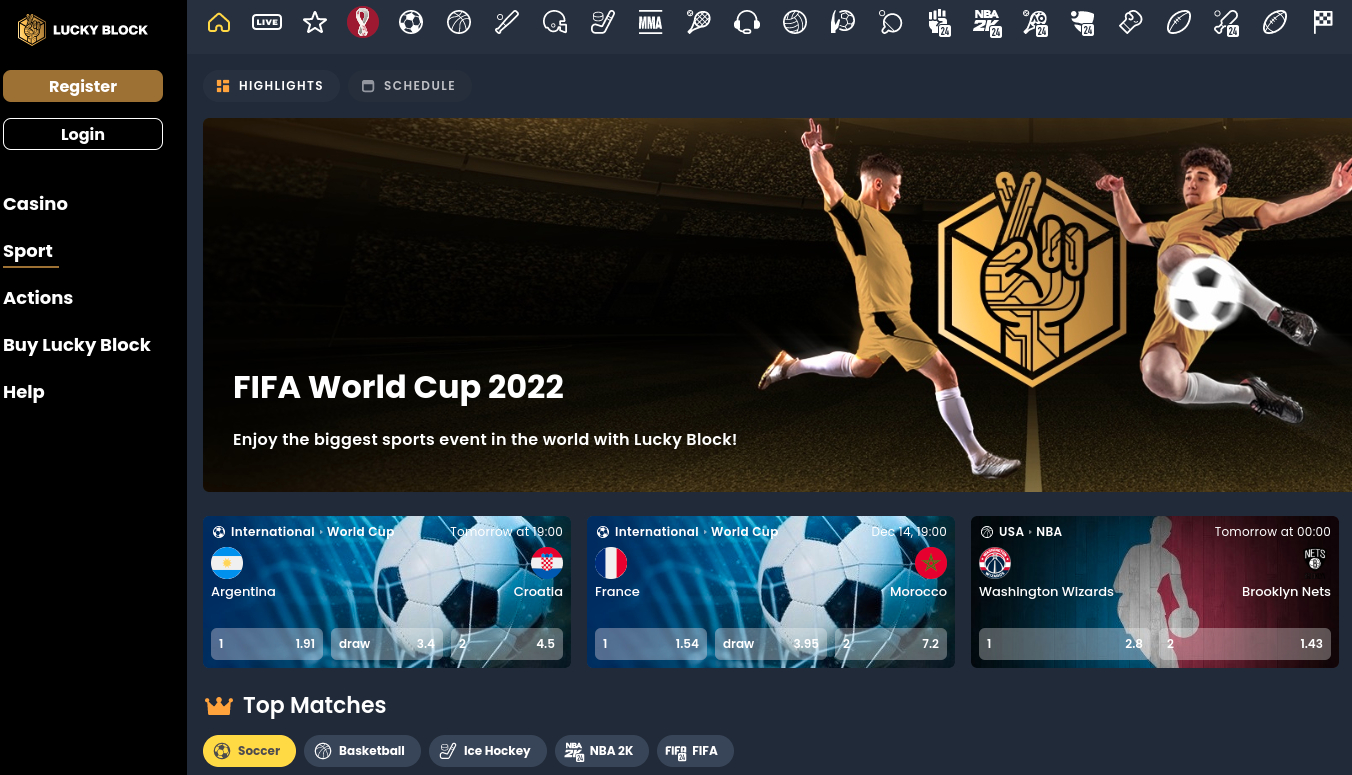This screenshot has width=1352, height=775.
Task: Click the Morocco flag icon
Action: (x=931, y=563)
